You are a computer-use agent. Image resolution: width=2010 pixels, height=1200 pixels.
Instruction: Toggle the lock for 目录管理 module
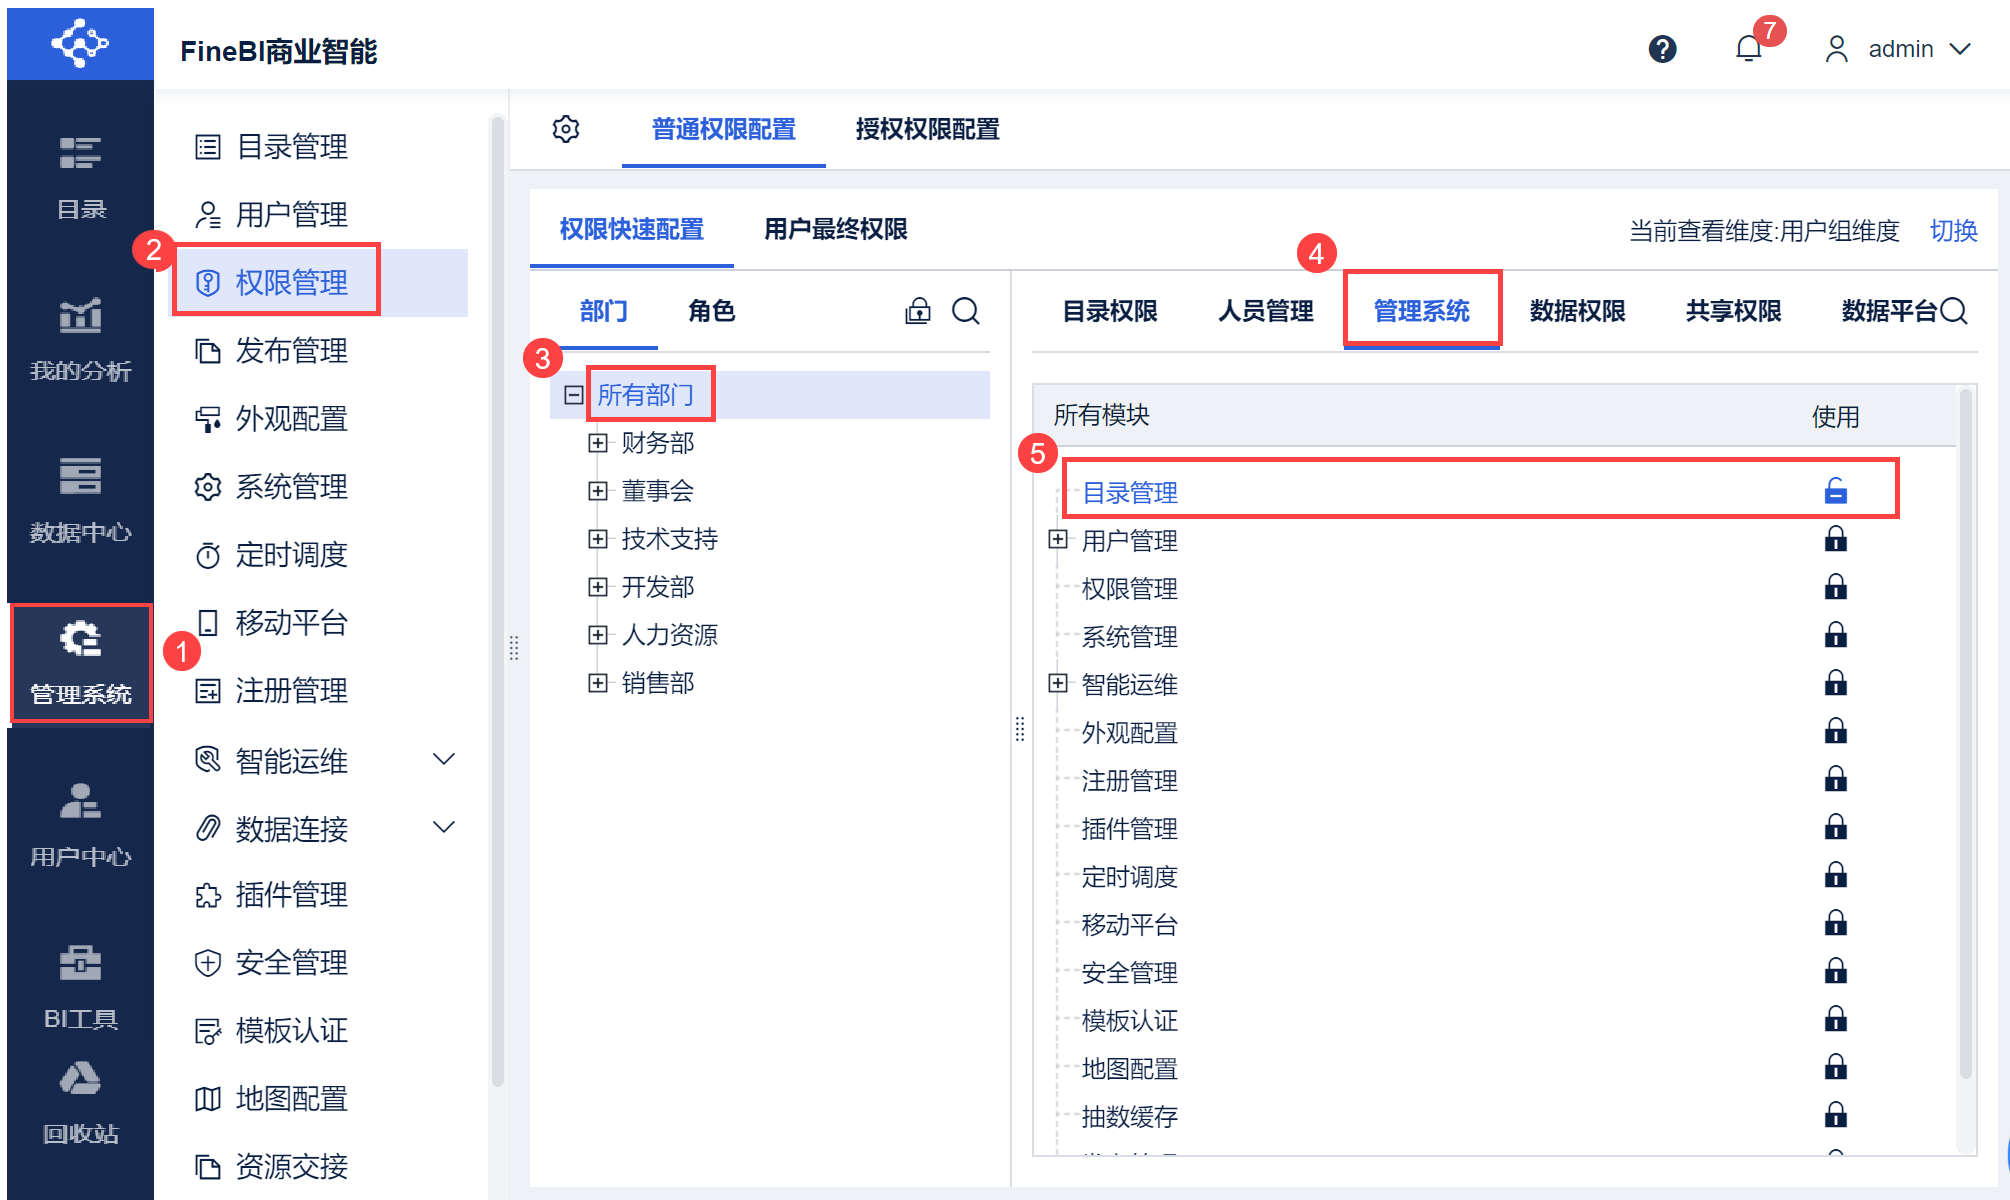click(1835, 491)
